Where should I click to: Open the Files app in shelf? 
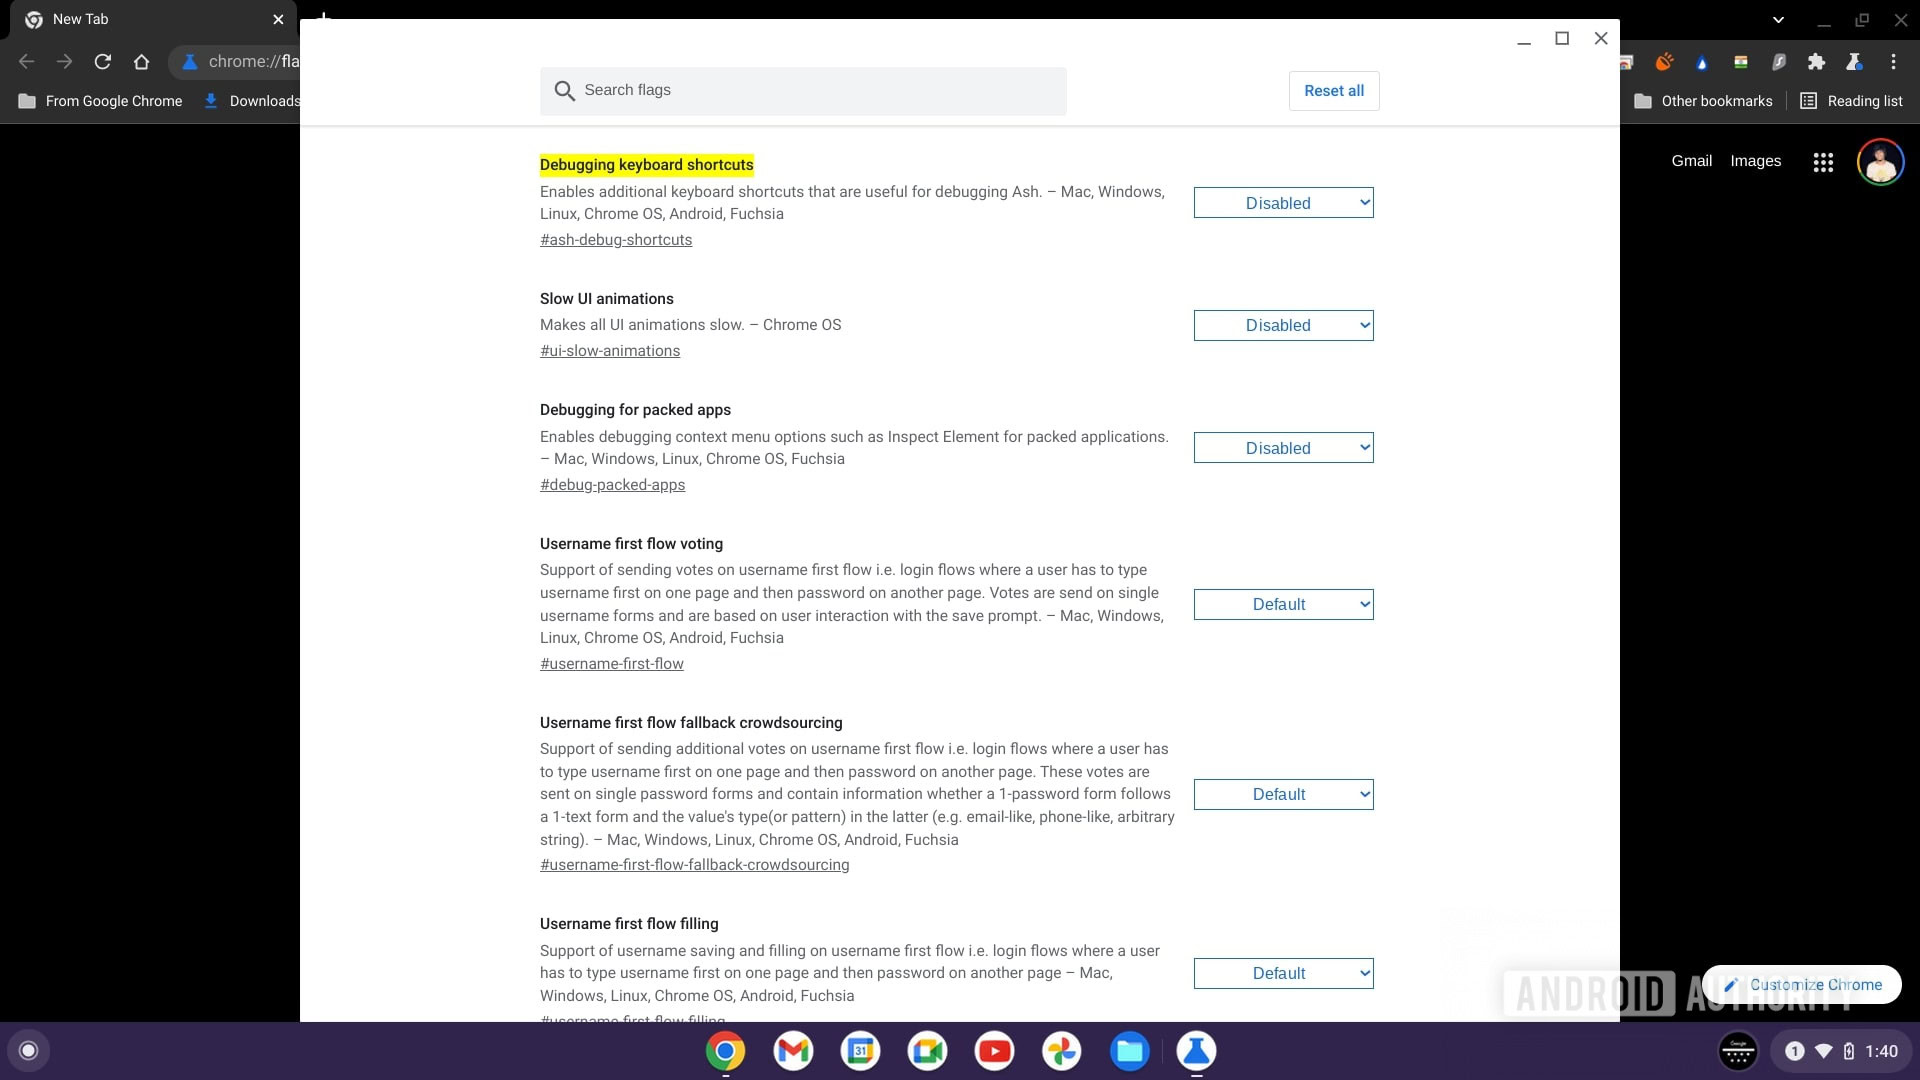tap(1129, 1051)
